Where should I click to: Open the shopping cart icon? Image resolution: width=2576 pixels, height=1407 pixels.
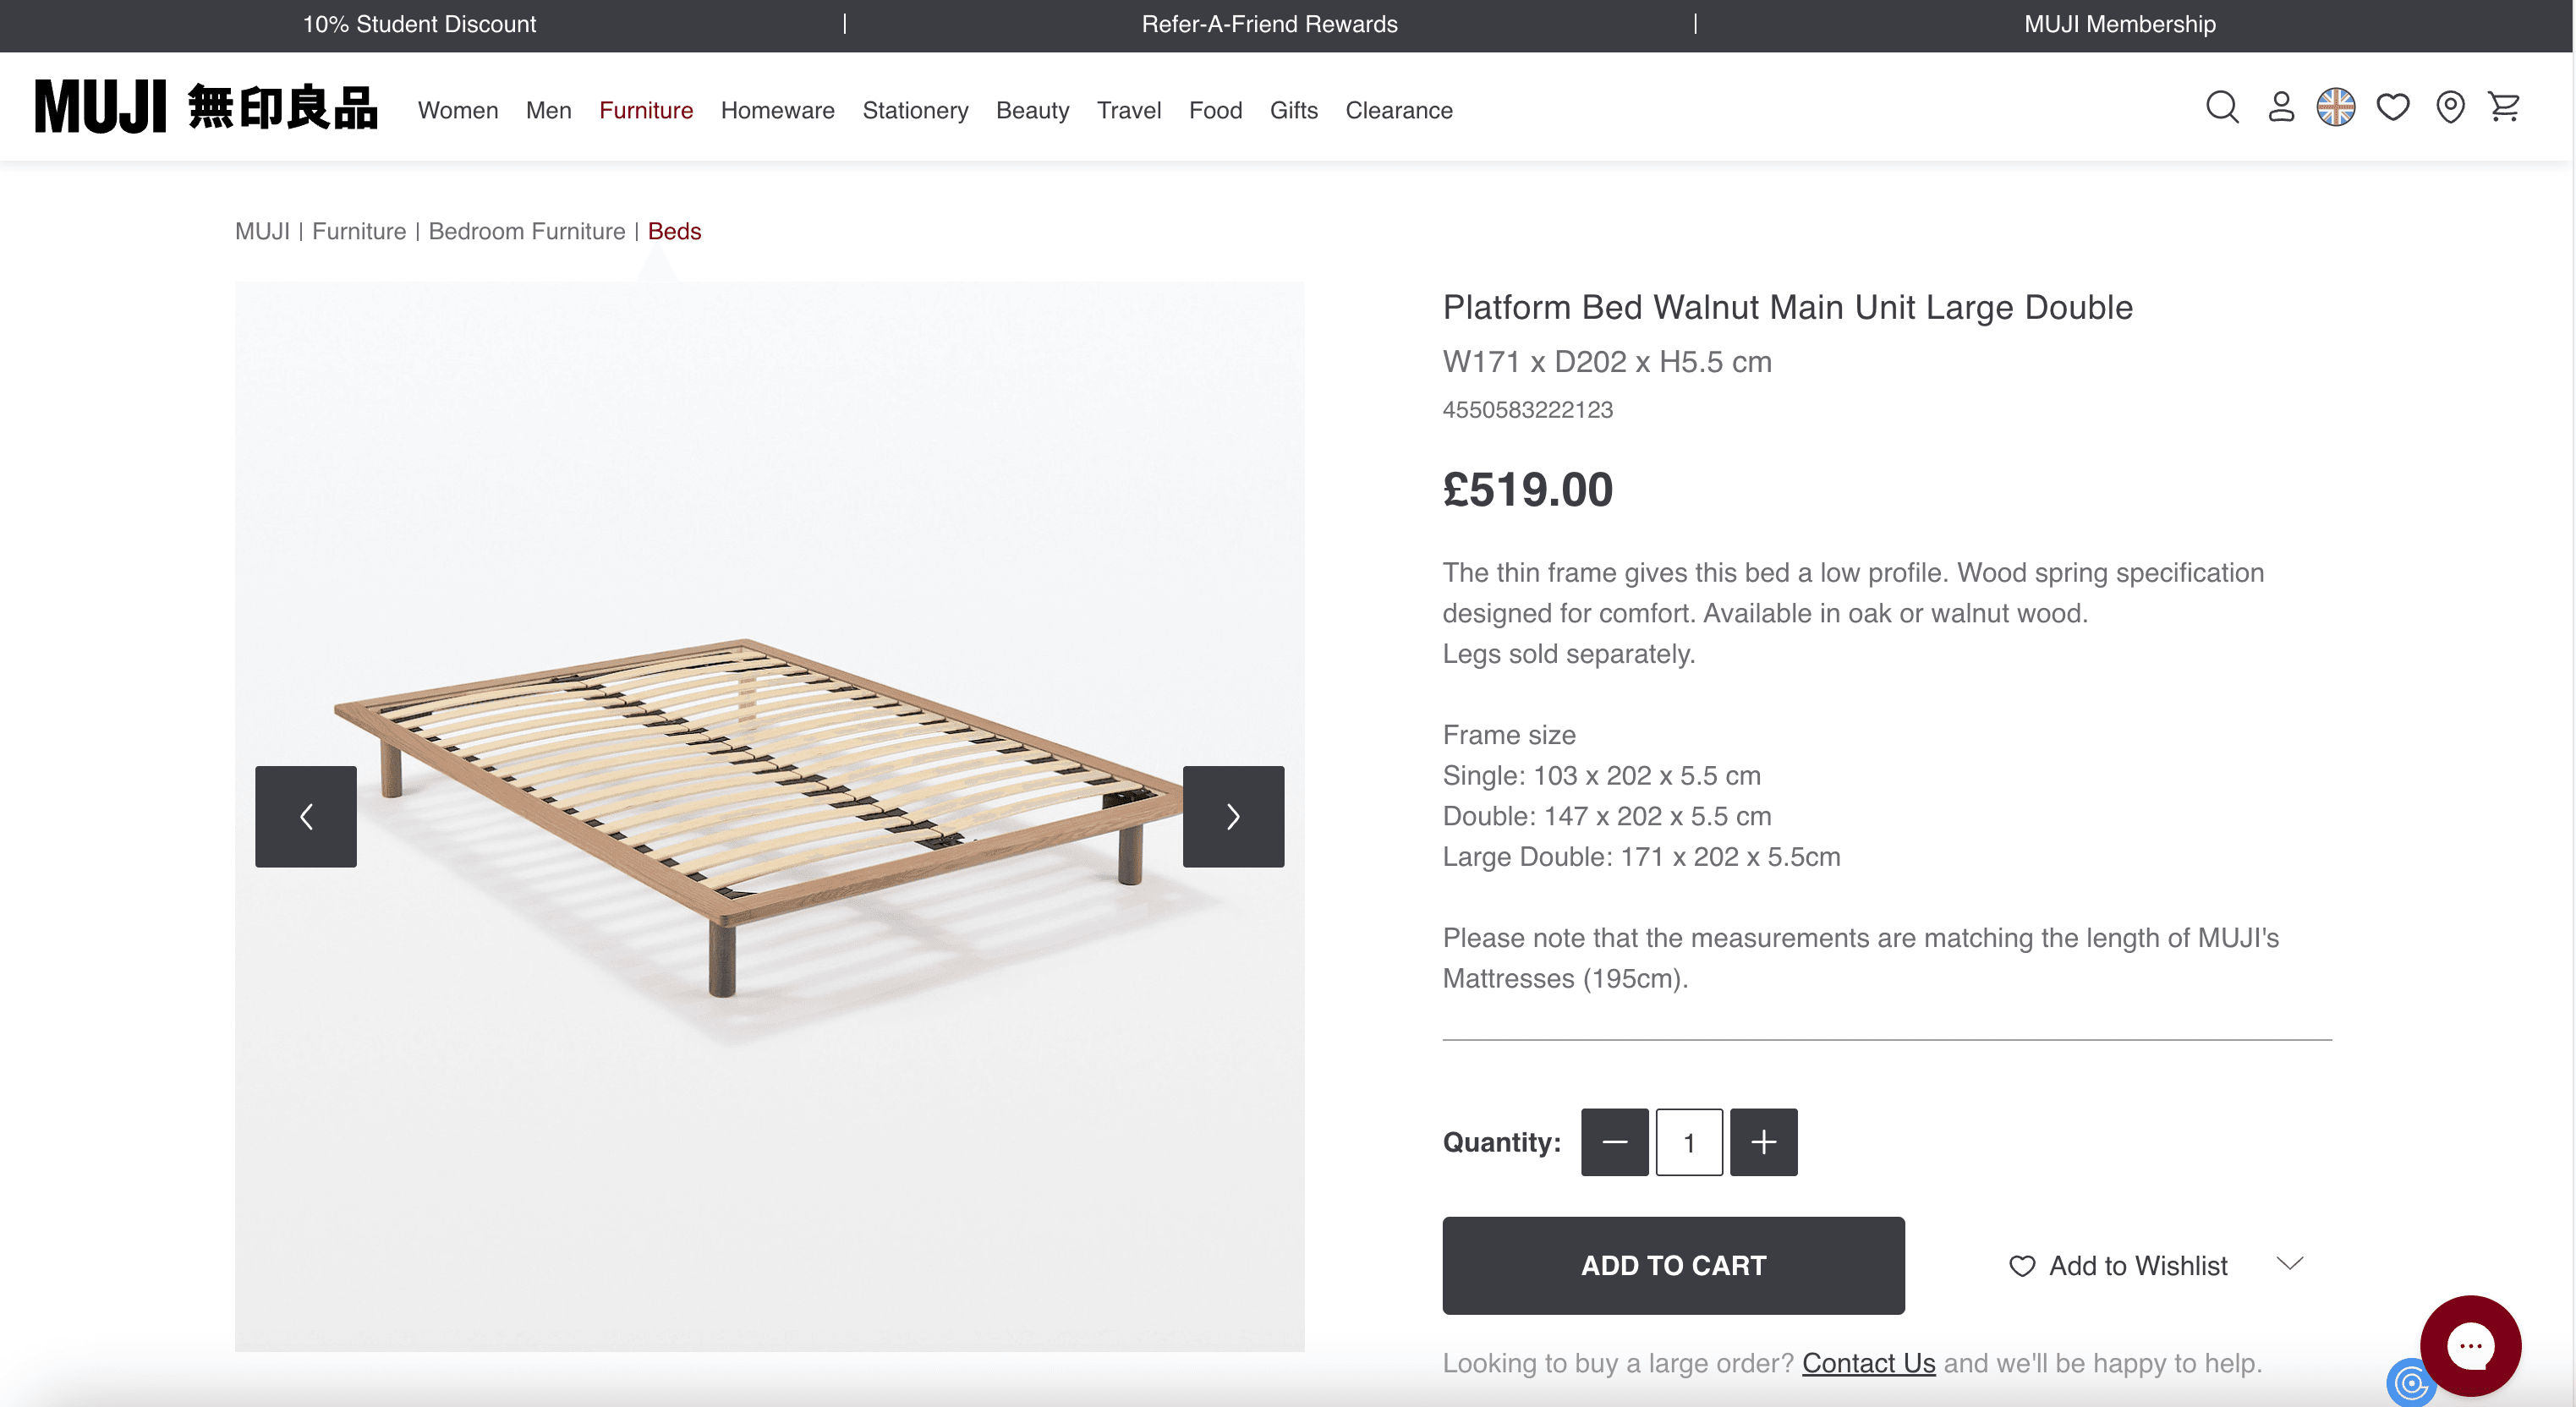pyautogui.click(x=2504, y=107)
